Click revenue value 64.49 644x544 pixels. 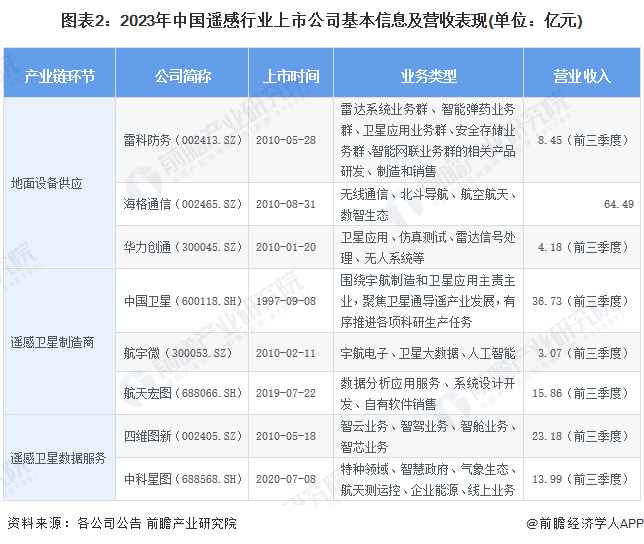tap(619, 204)
